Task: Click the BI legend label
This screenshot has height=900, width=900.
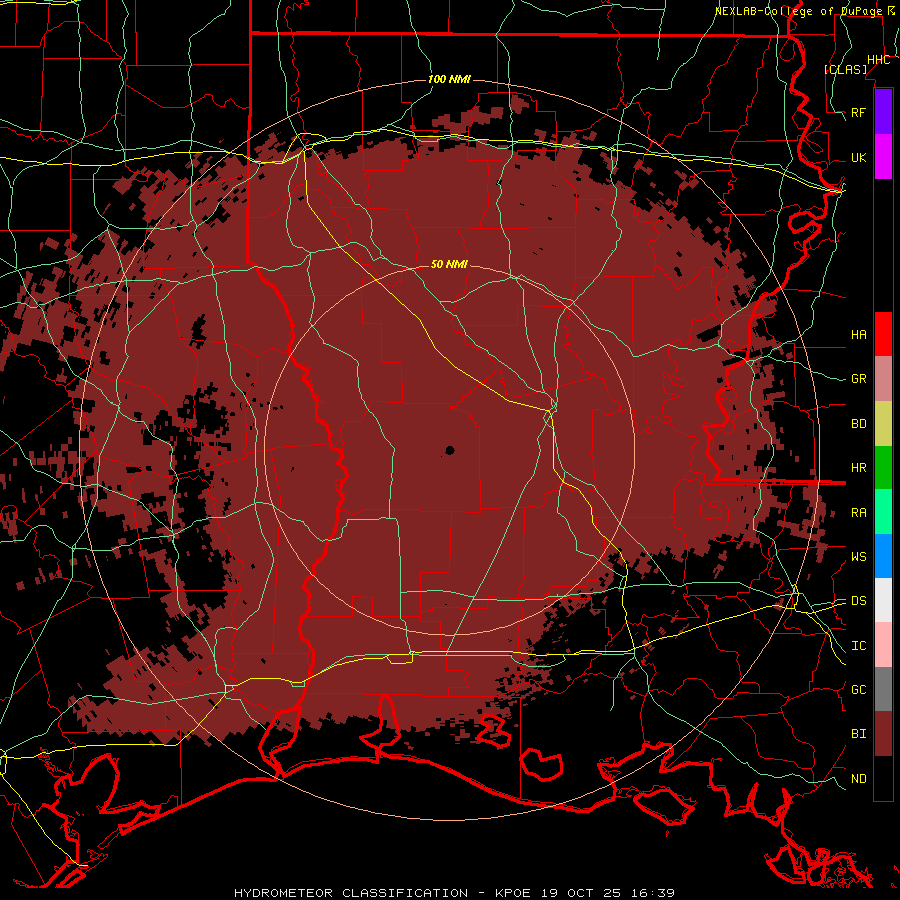Action: pos(859,734)
